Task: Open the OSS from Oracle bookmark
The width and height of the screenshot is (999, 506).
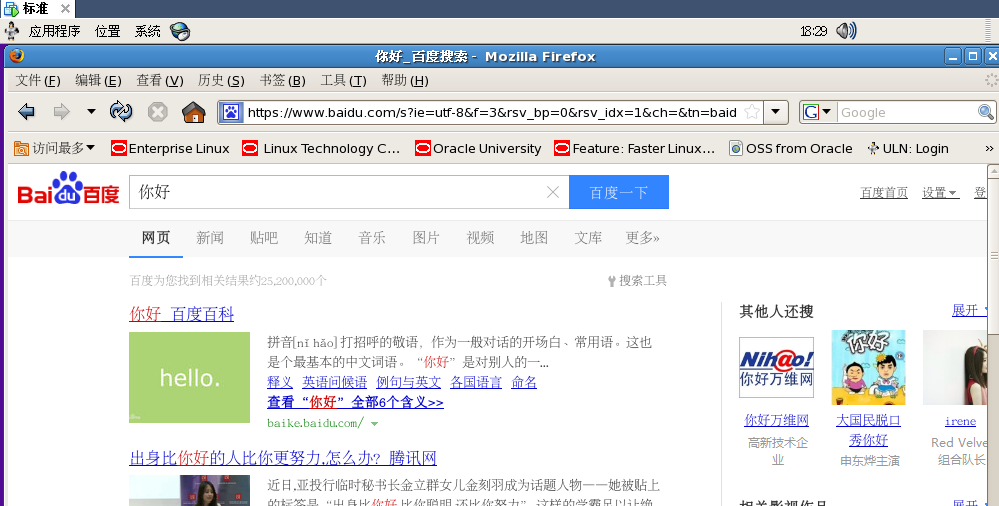Action: click(791, 148)
